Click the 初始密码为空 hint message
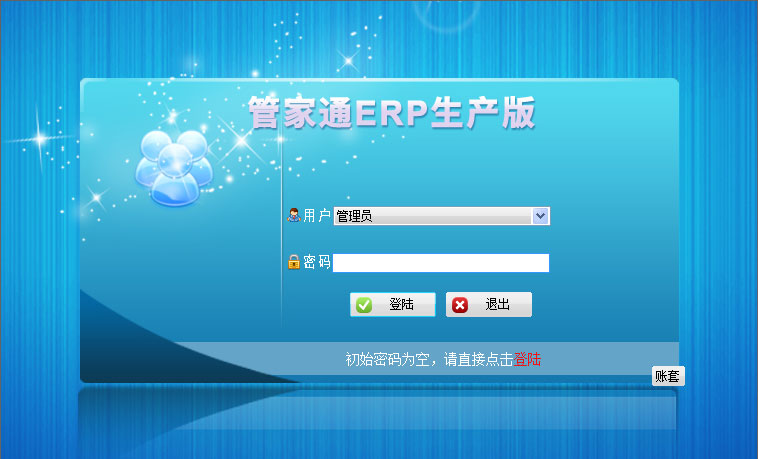Screen dimensions: 758x459 428,359
